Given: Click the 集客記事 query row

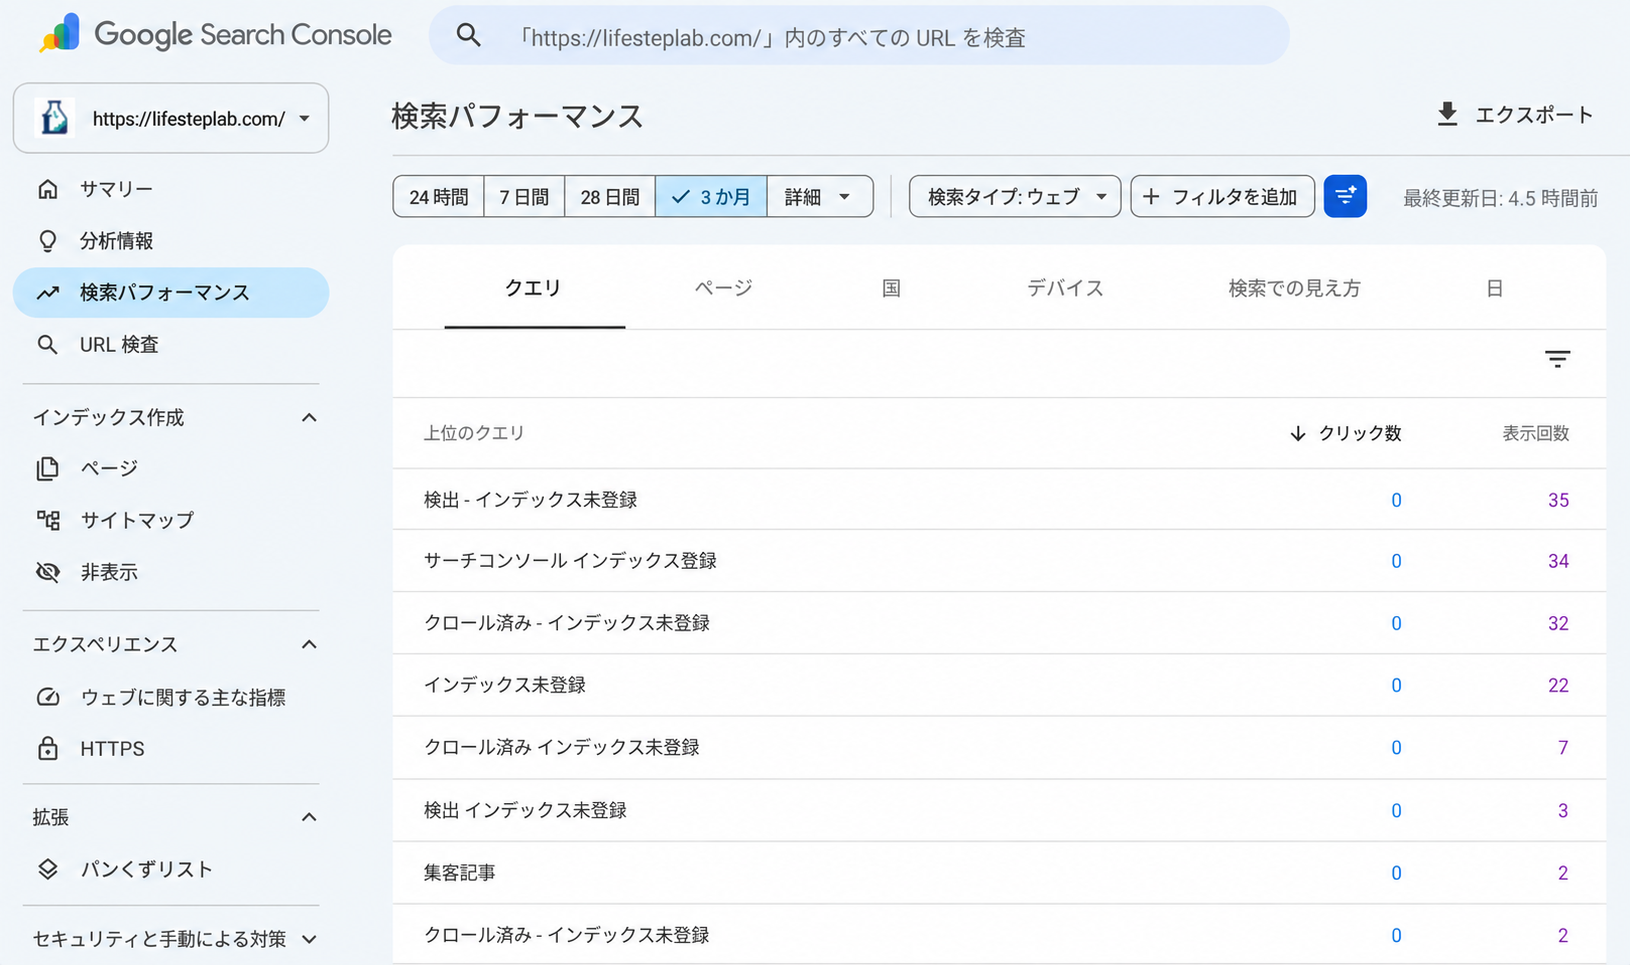Looking at the screenshot, I should tap(999, 873).
